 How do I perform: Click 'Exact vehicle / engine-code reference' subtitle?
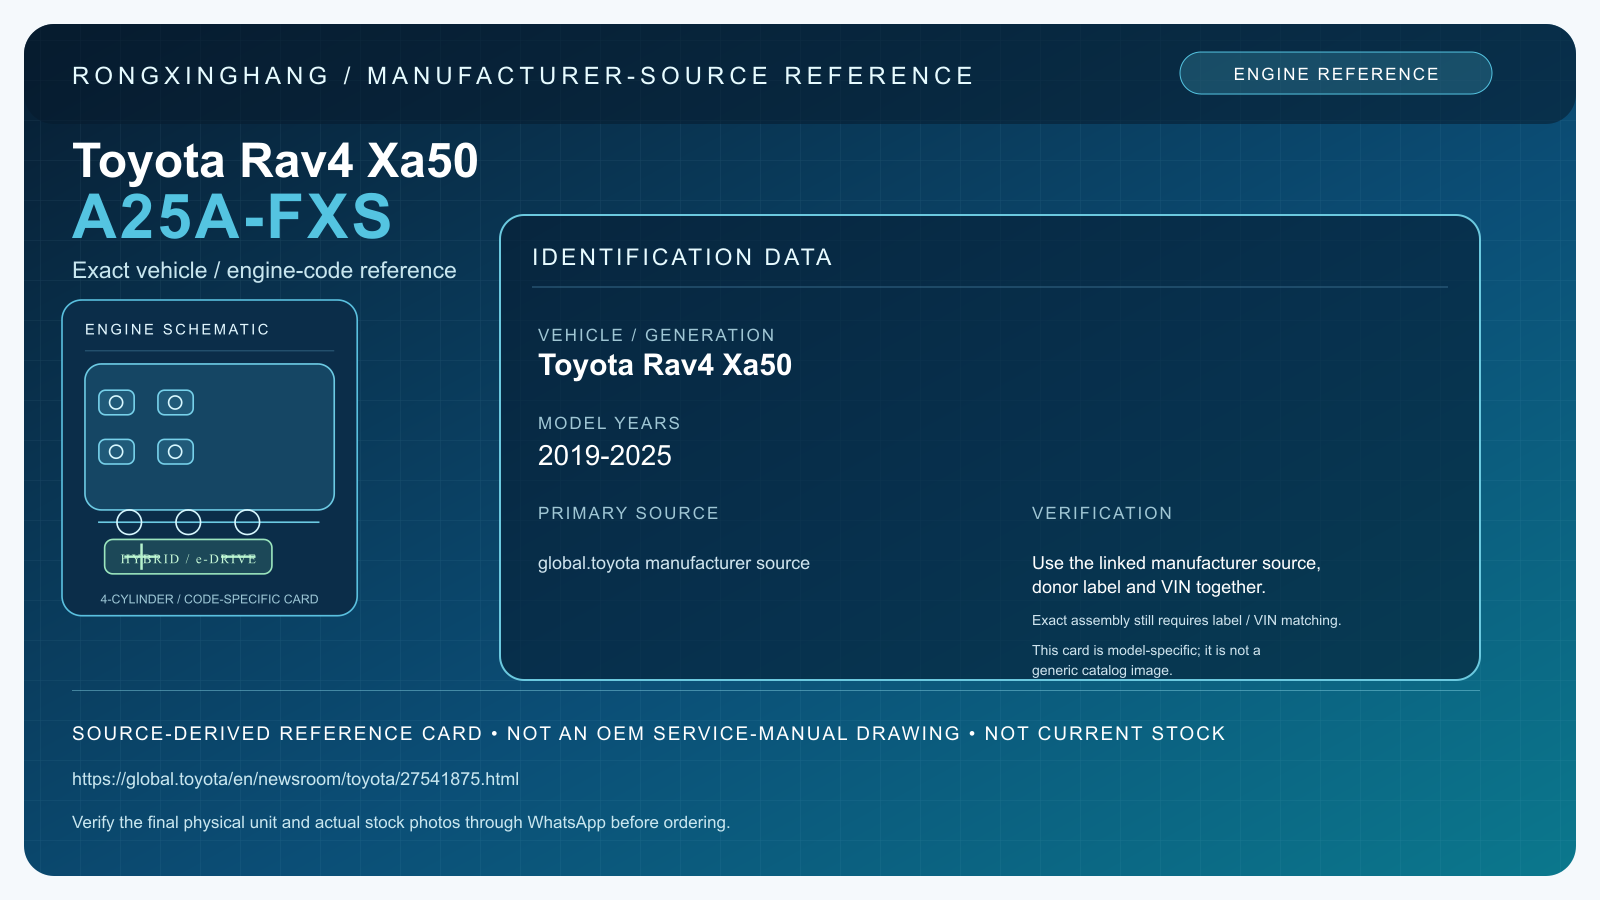pyautogui.click(x=264, y=271)
